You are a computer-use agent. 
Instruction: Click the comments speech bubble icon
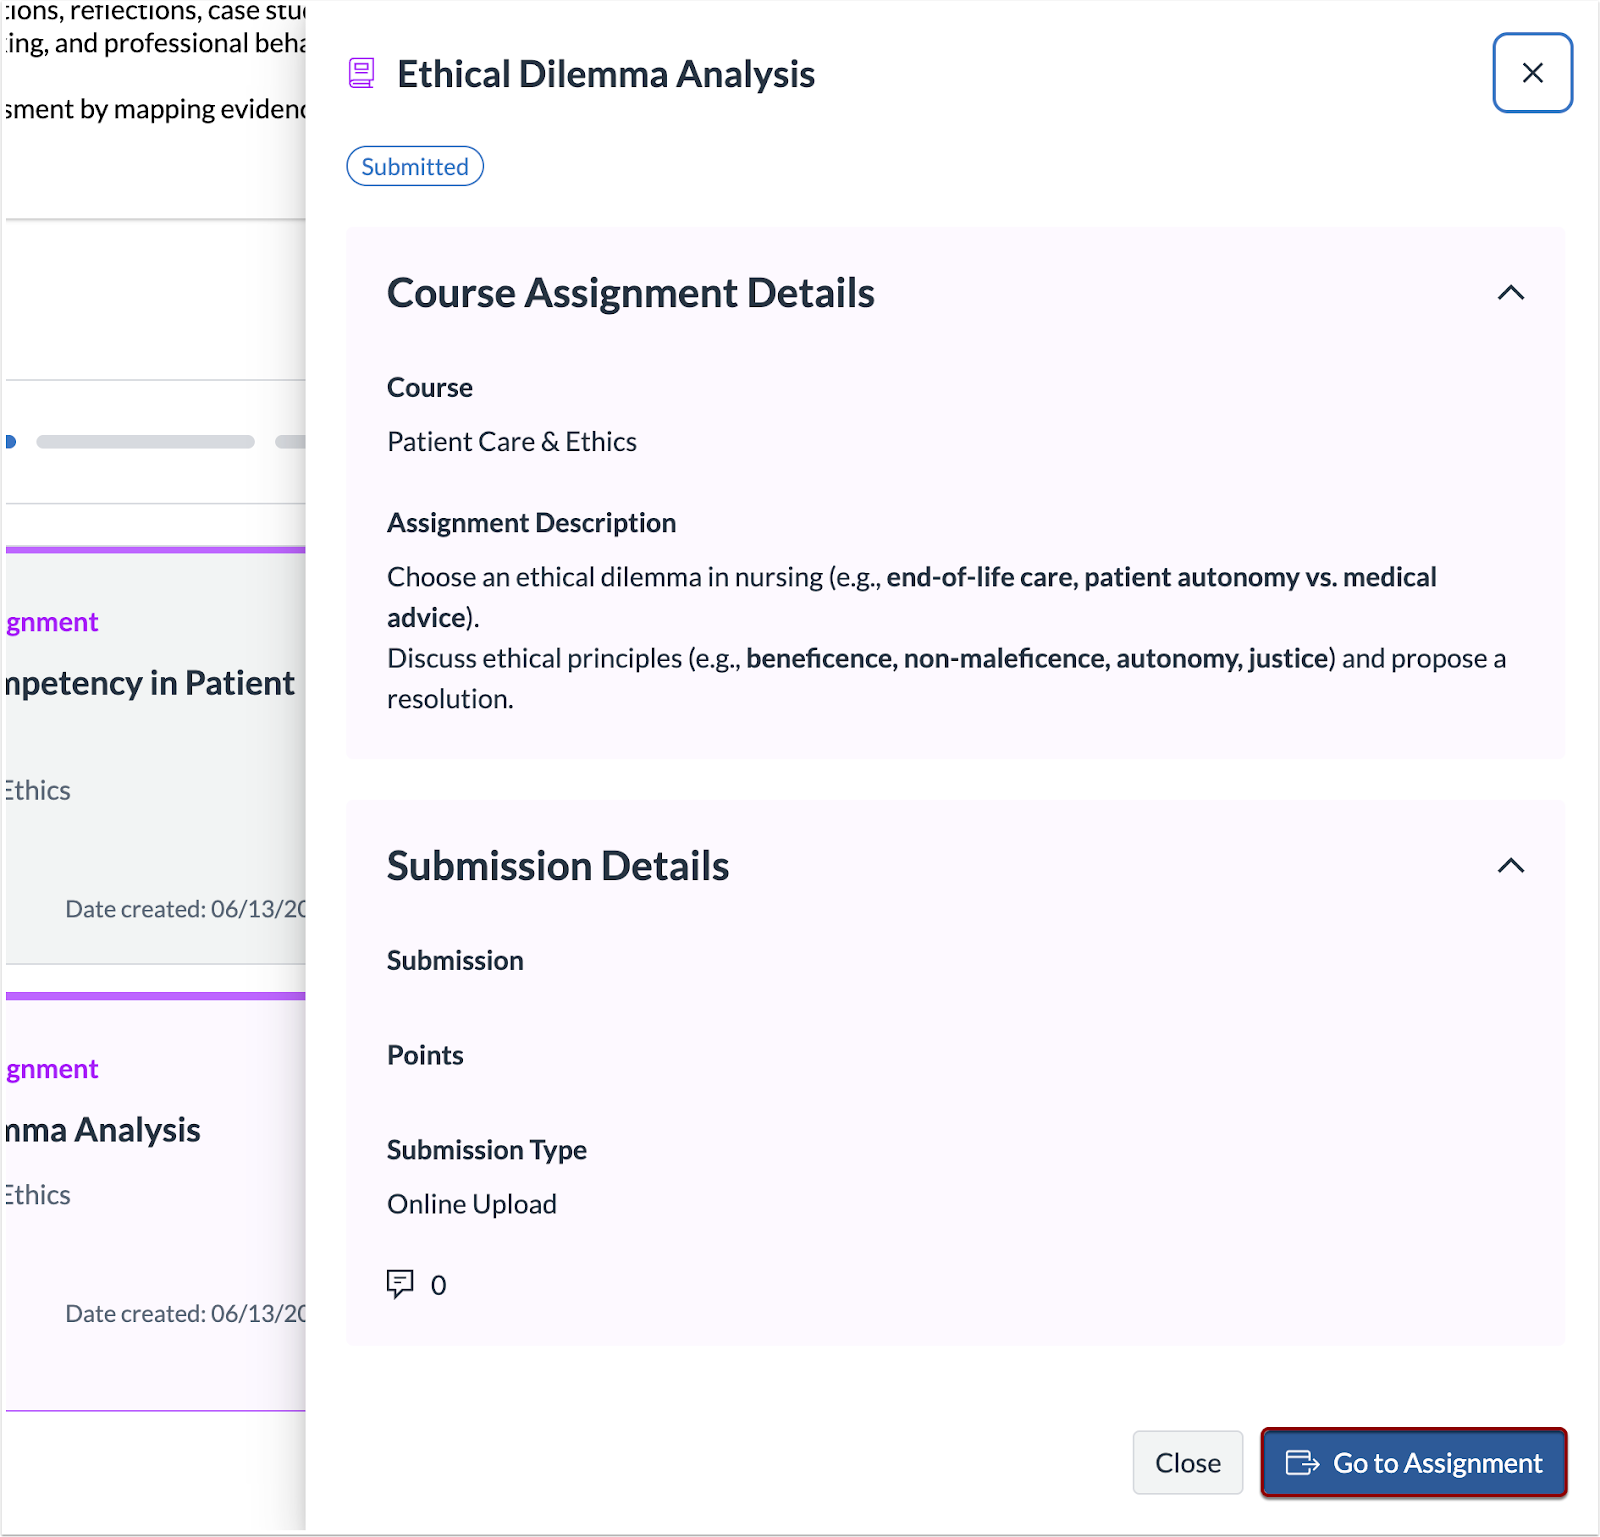pyautogui.click(x=400, y=1283)
